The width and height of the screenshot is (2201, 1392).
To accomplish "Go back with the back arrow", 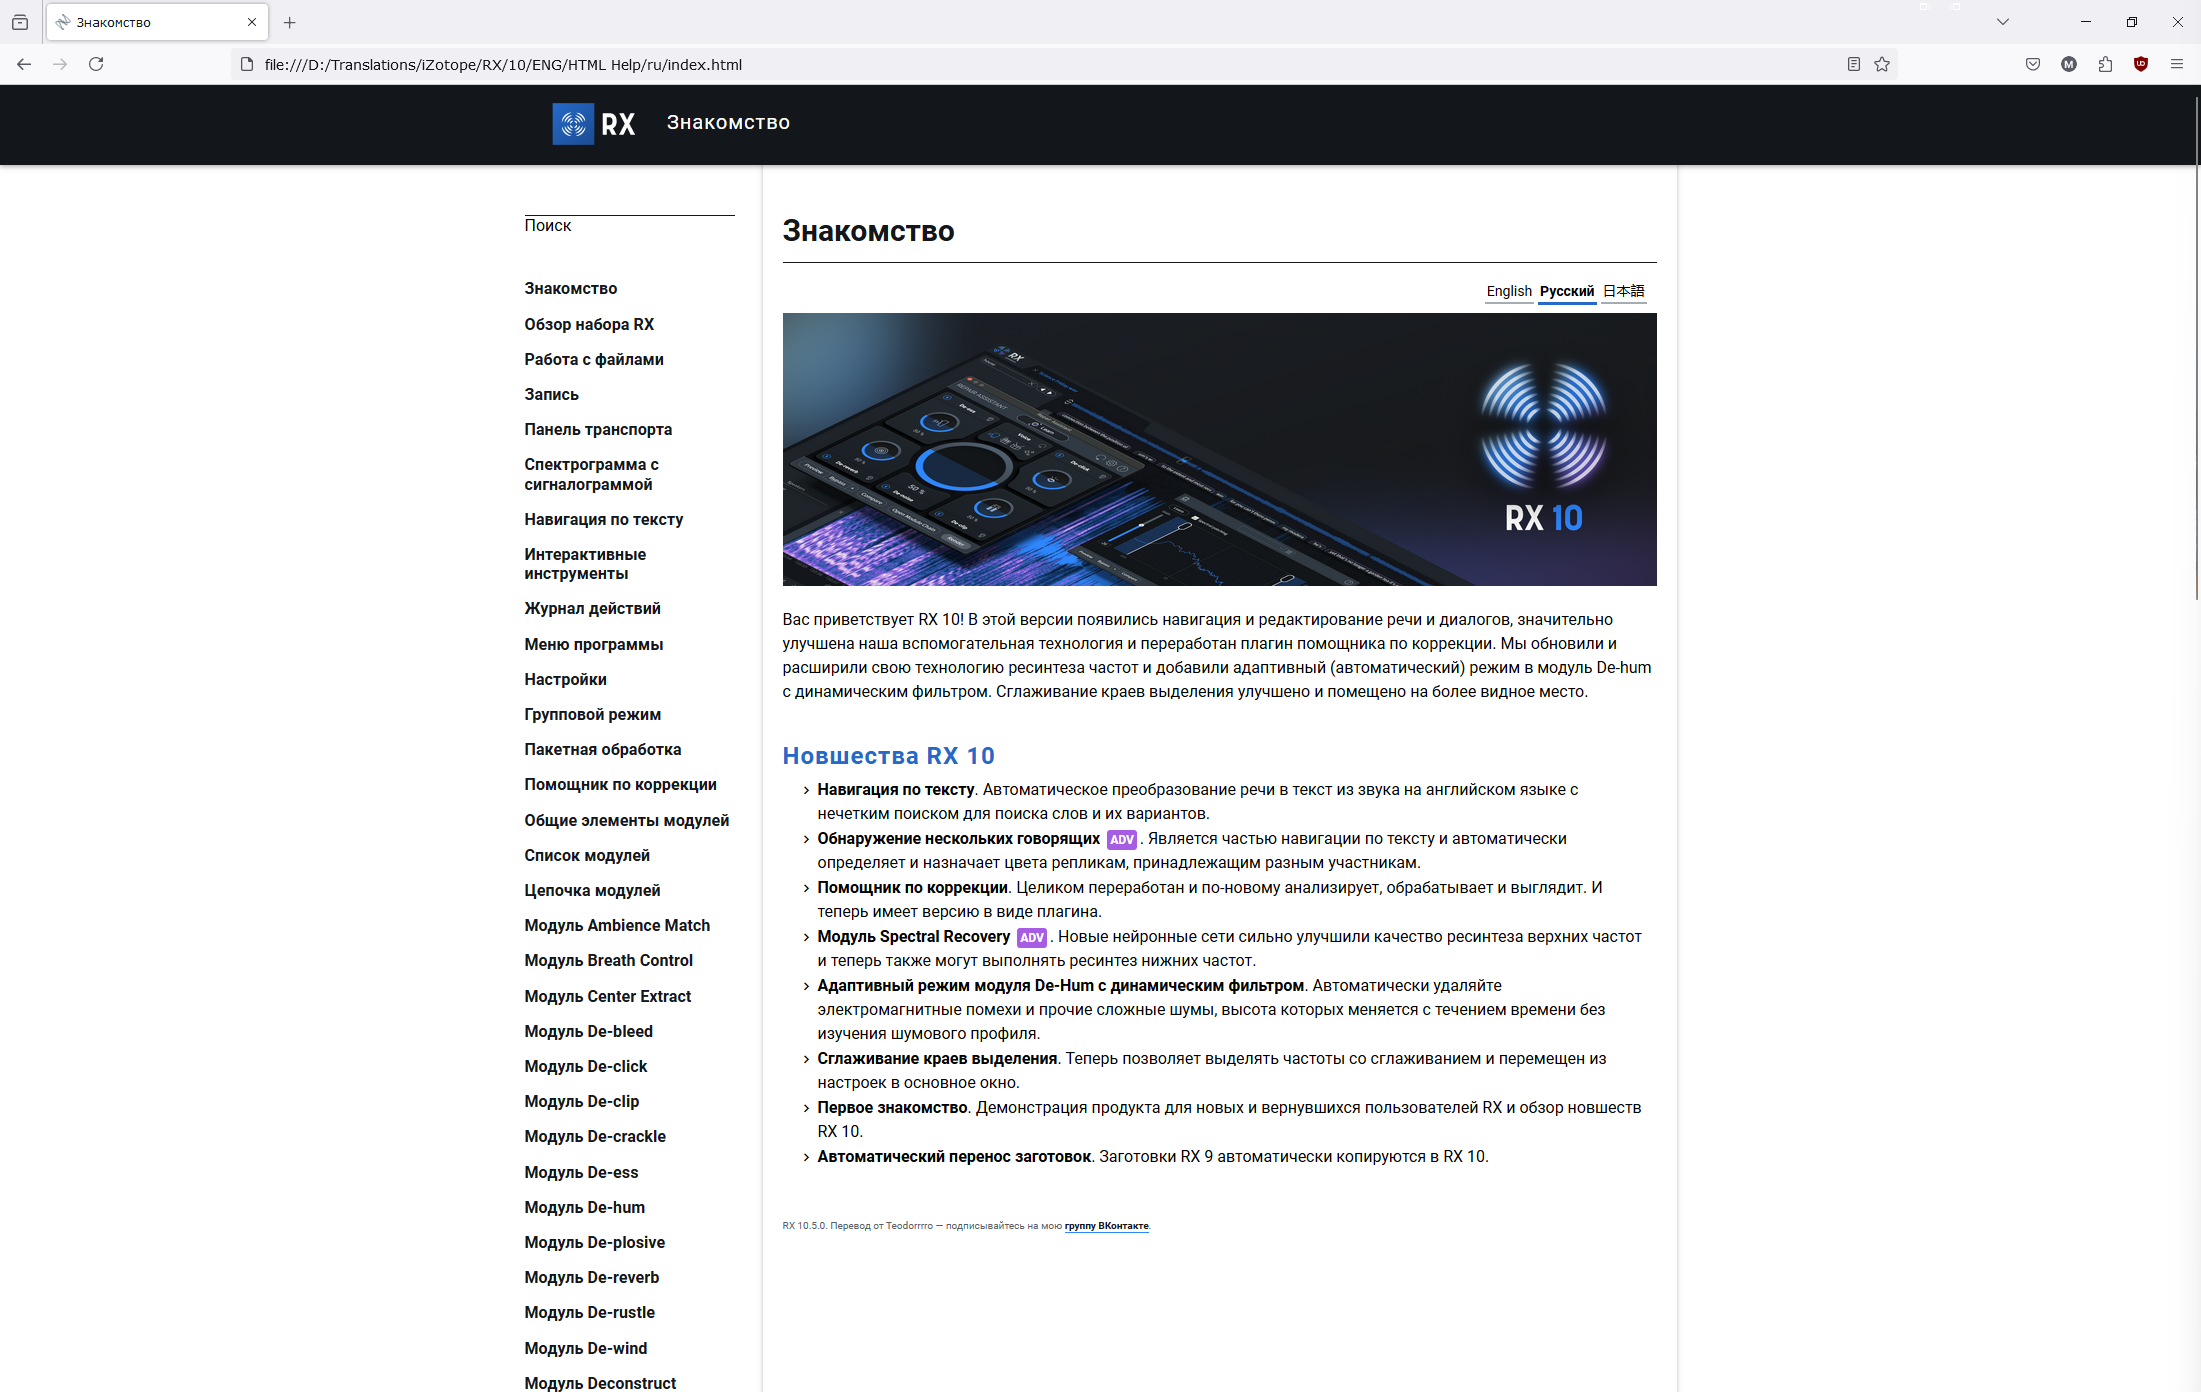I will pos(24,64).
